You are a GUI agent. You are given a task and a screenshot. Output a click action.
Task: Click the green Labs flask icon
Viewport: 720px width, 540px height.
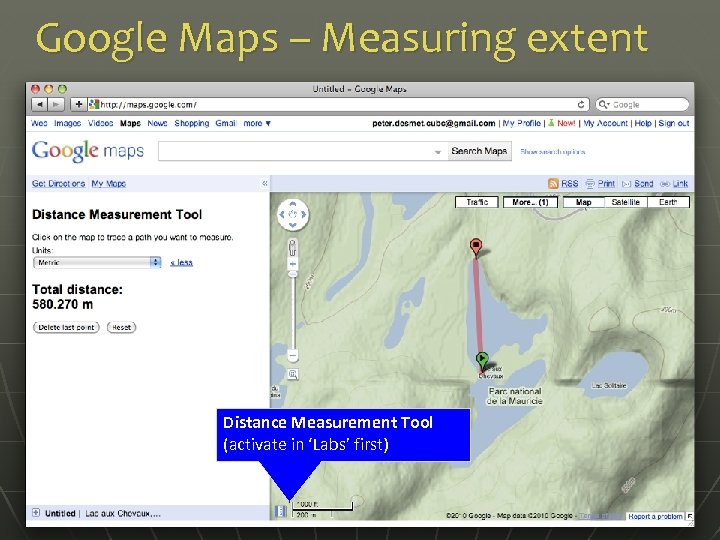(x=551, y=123)
